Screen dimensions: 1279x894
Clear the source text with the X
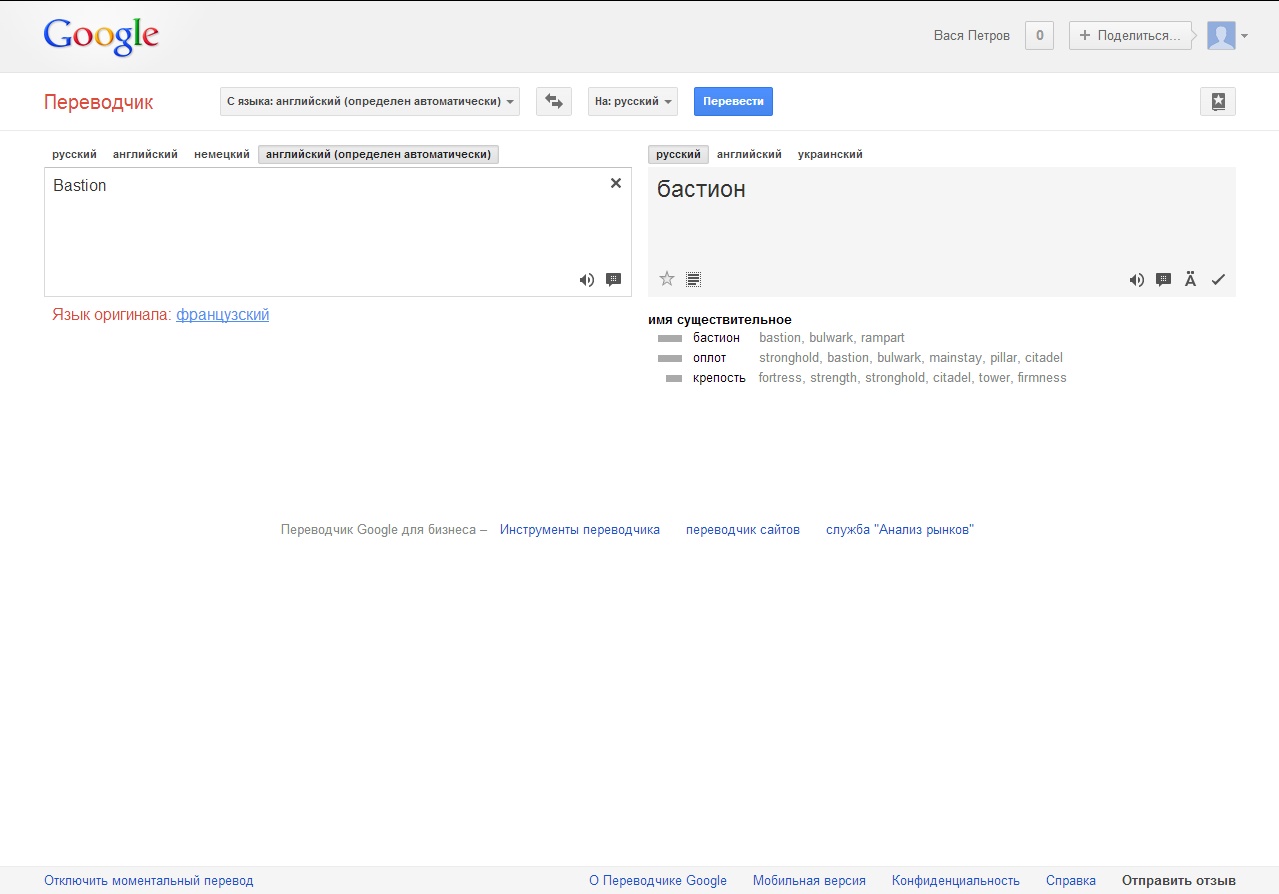(616, 183)
